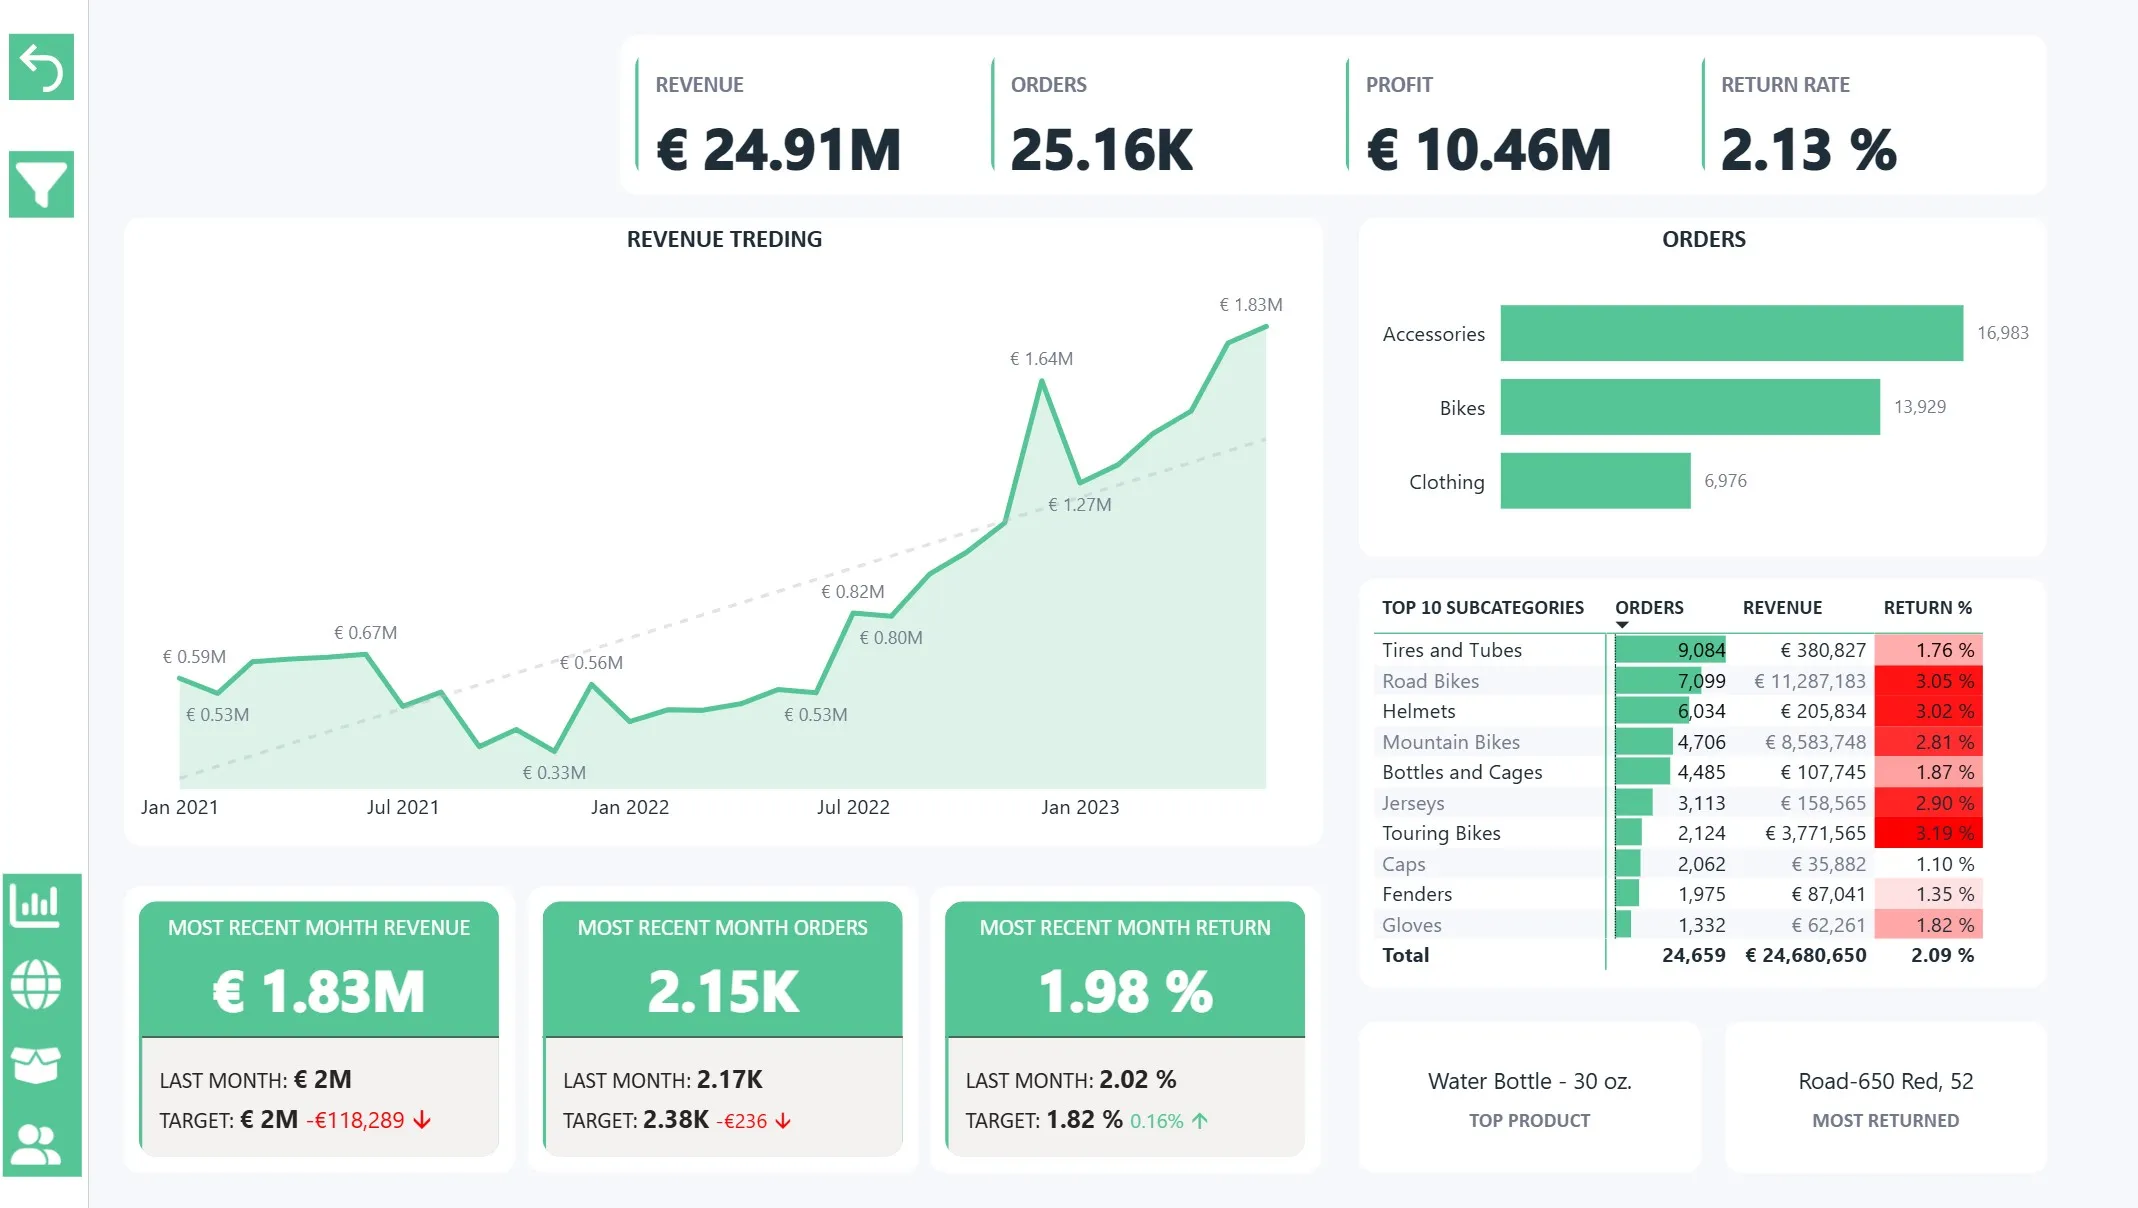This screenshot has width=2138, height=1208.
Task: Select the Road Bikes row
Action: [x=1678, y=681]
